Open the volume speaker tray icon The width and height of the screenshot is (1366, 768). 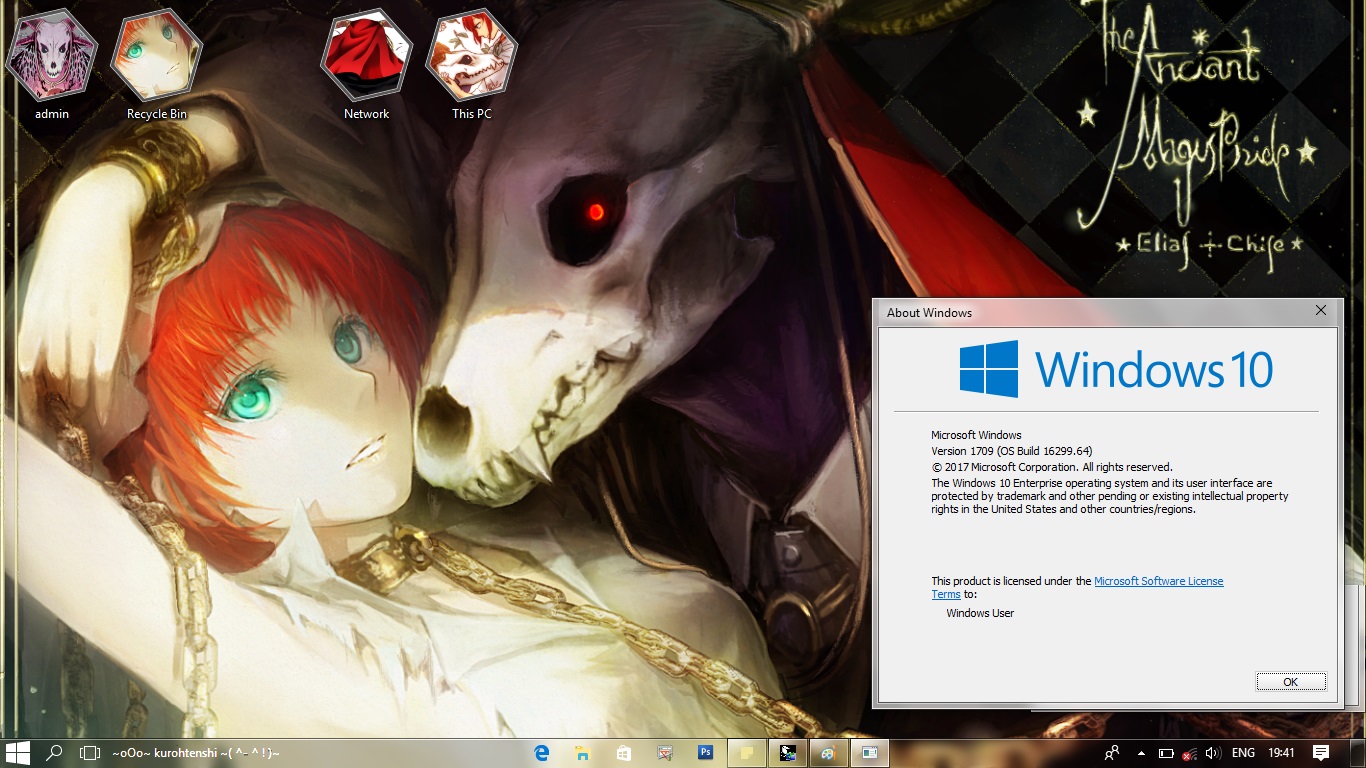(1213, 753)
